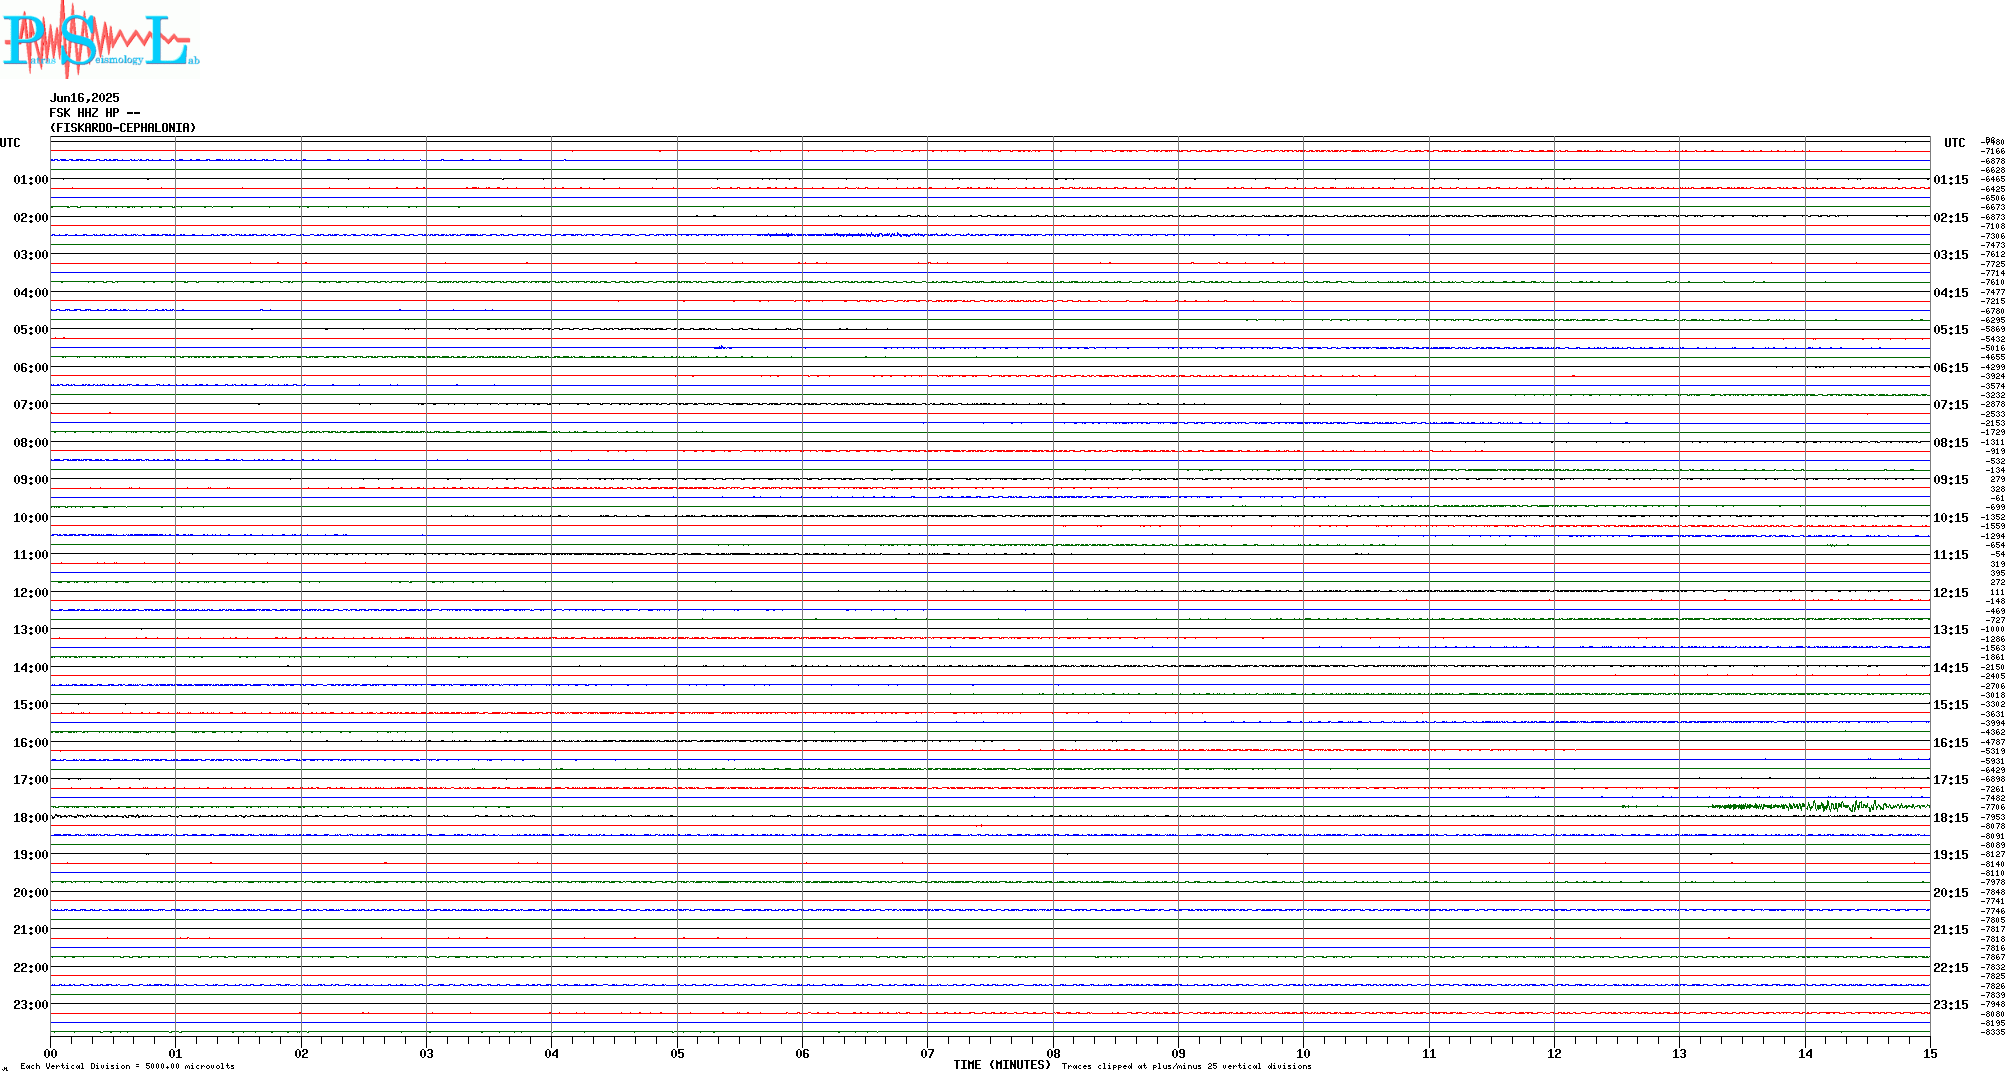Click the 12:00 hour label
The height and width of the screenshot is (1080, 2010).
[x=31, y=593]
